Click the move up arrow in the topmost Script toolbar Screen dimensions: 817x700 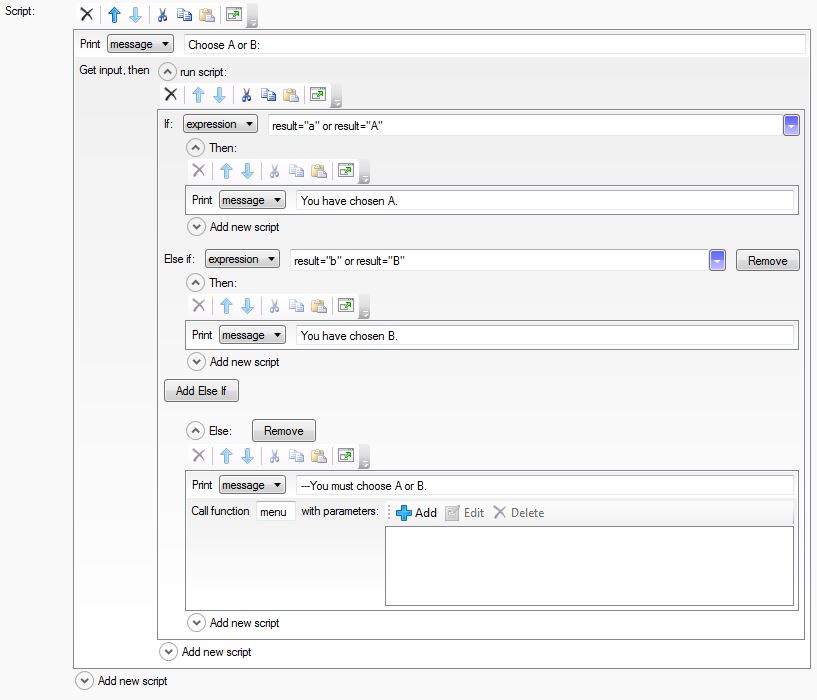[114, 15]
